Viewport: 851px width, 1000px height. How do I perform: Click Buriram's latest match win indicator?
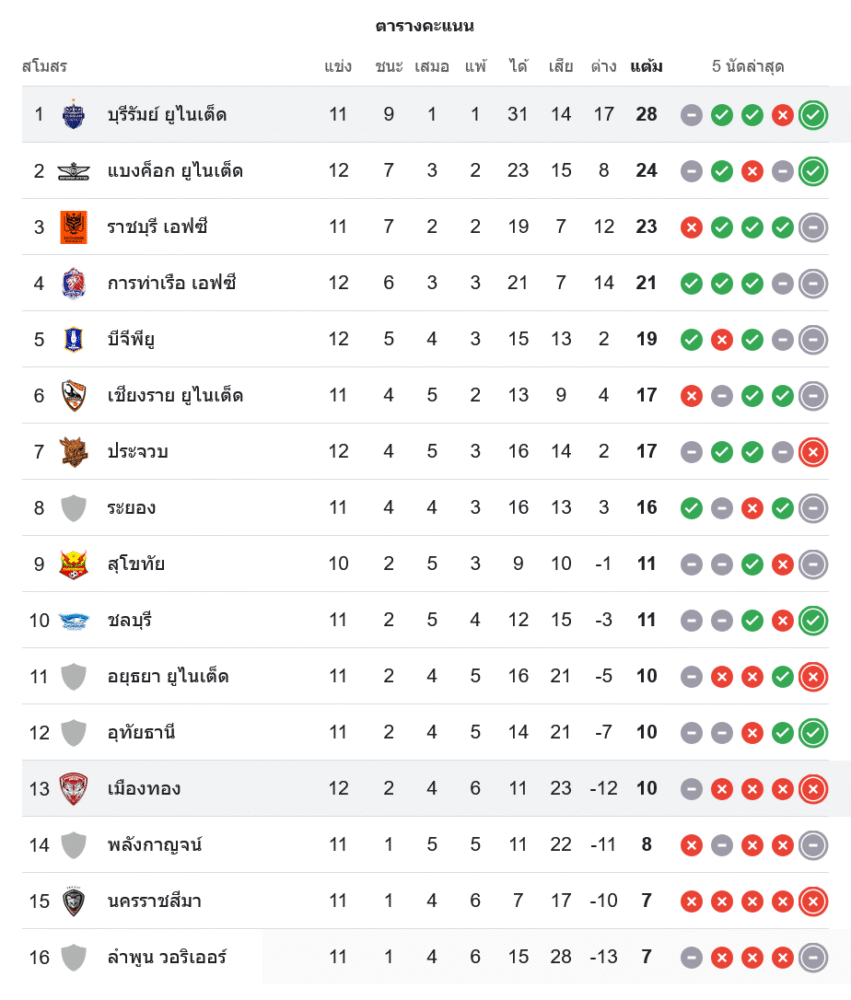(813, 115)
